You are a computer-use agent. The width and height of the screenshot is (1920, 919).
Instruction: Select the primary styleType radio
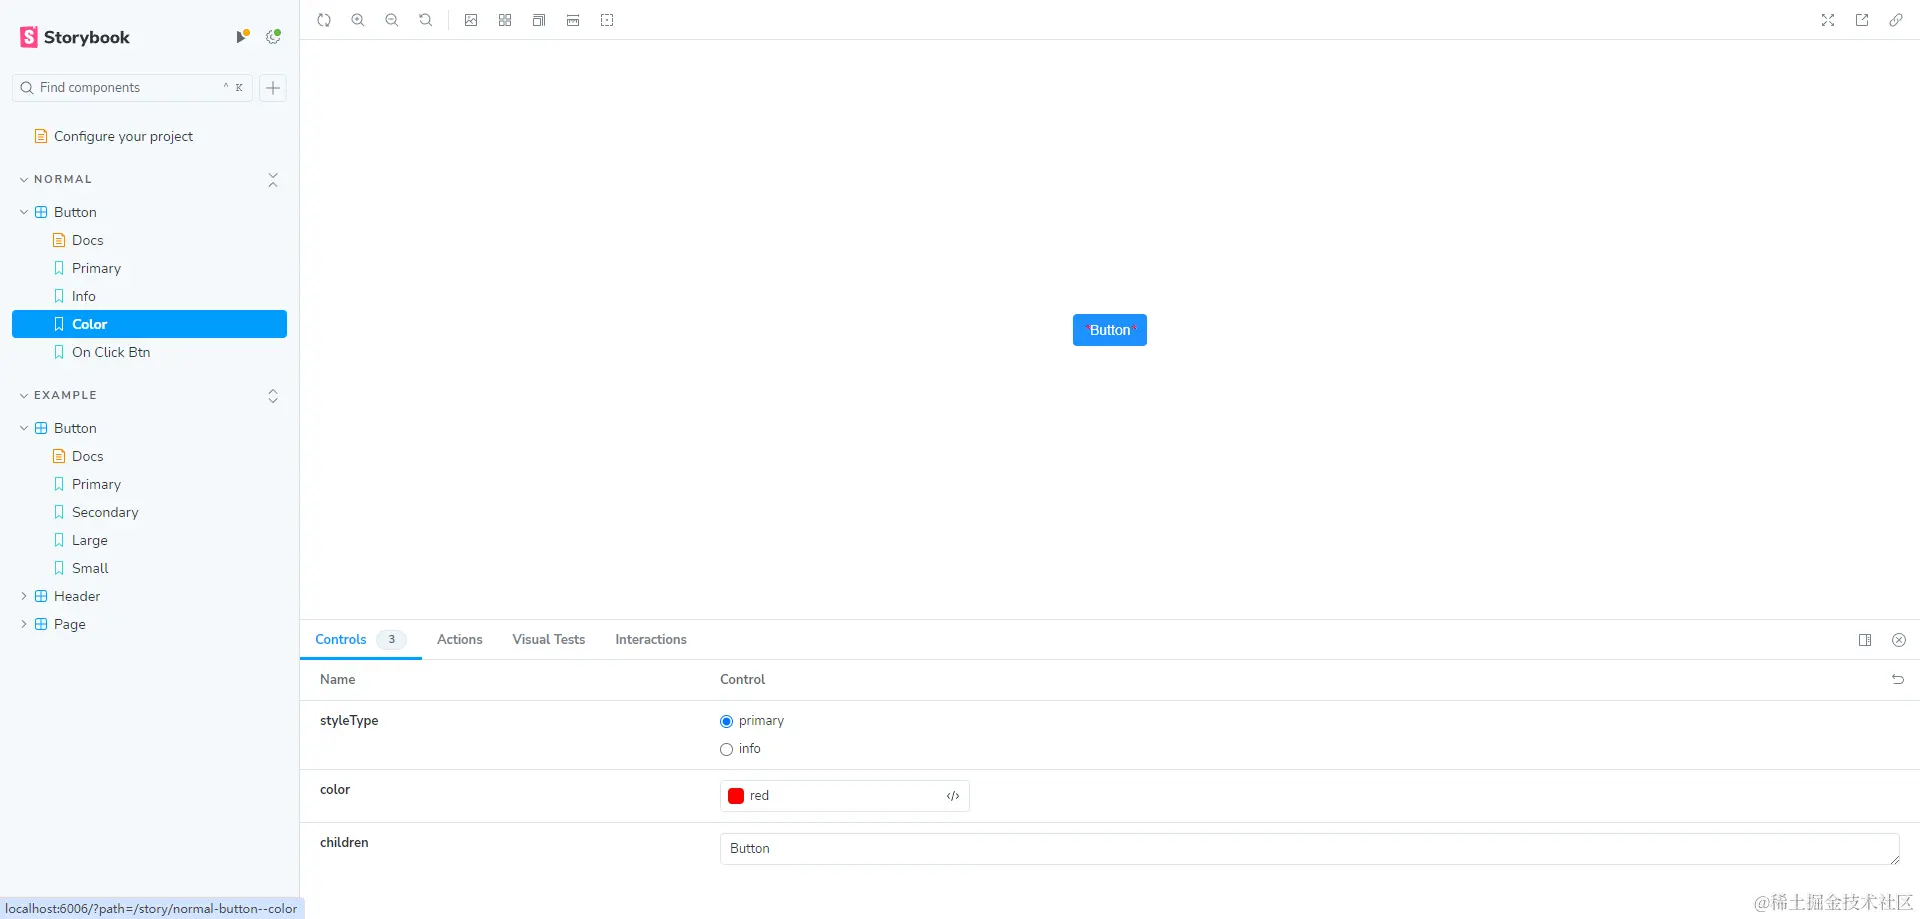tap(726, 721)
